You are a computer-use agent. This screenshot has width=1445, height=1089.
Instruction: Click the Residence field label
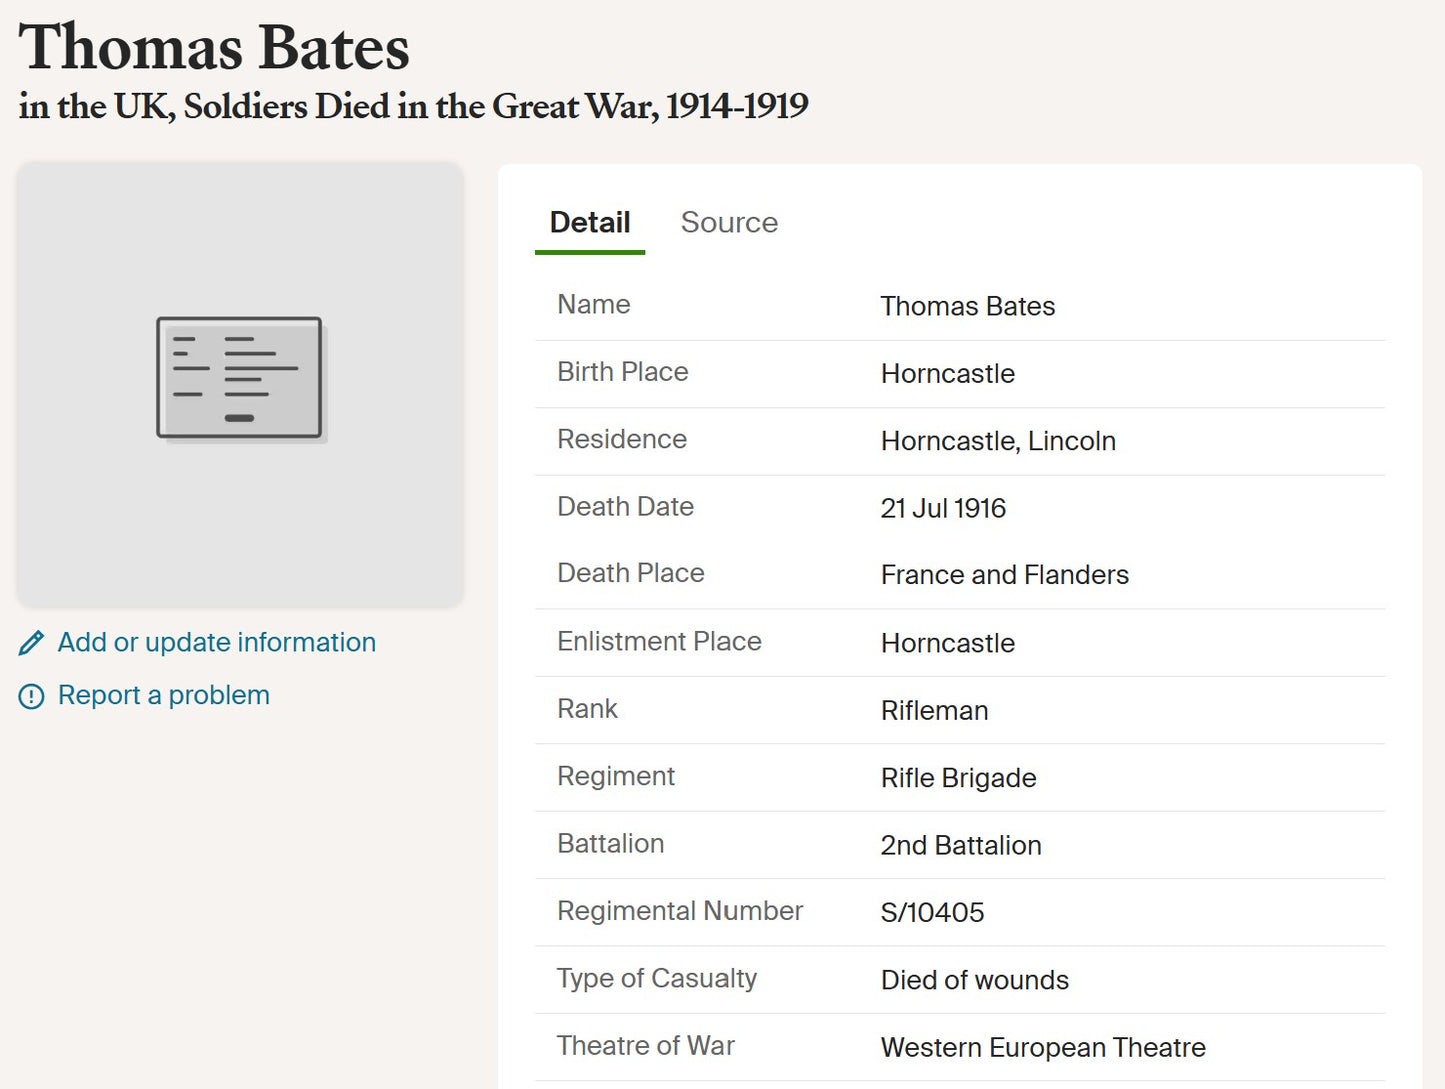(x=622, y=439)
